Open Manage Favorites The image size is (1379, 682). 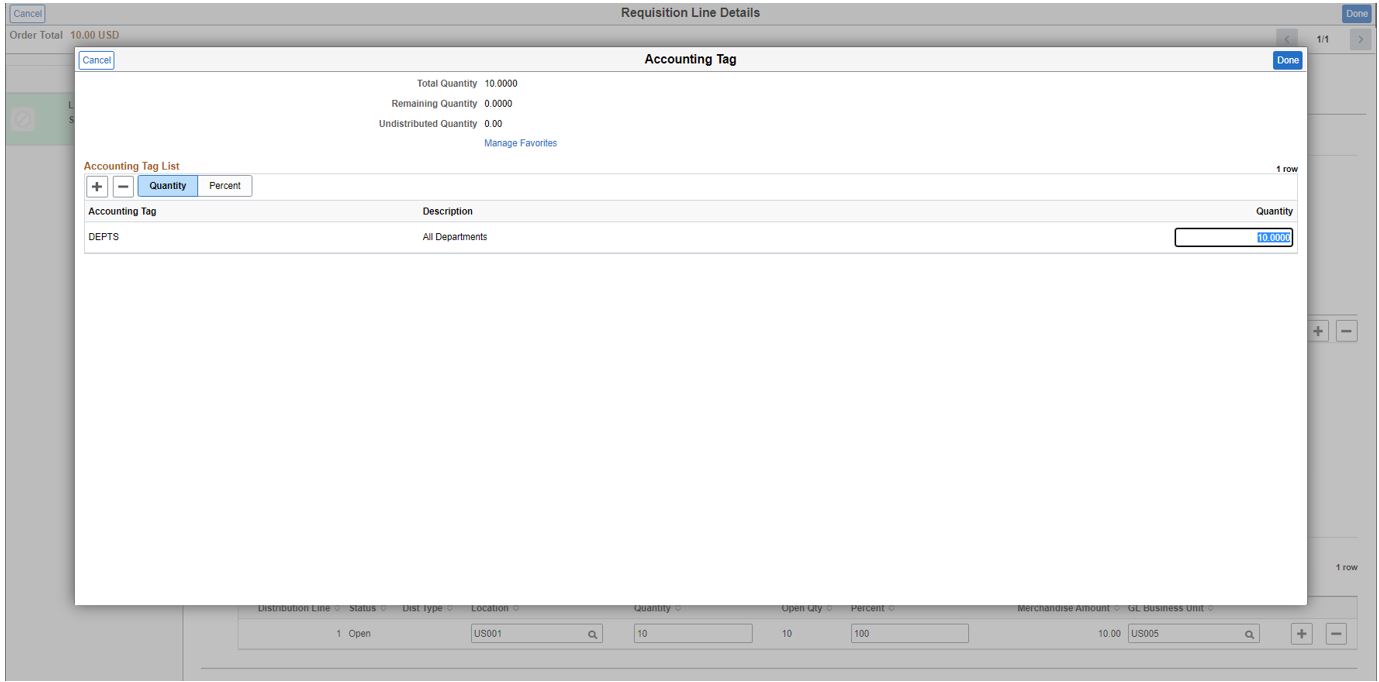(521, 143)
